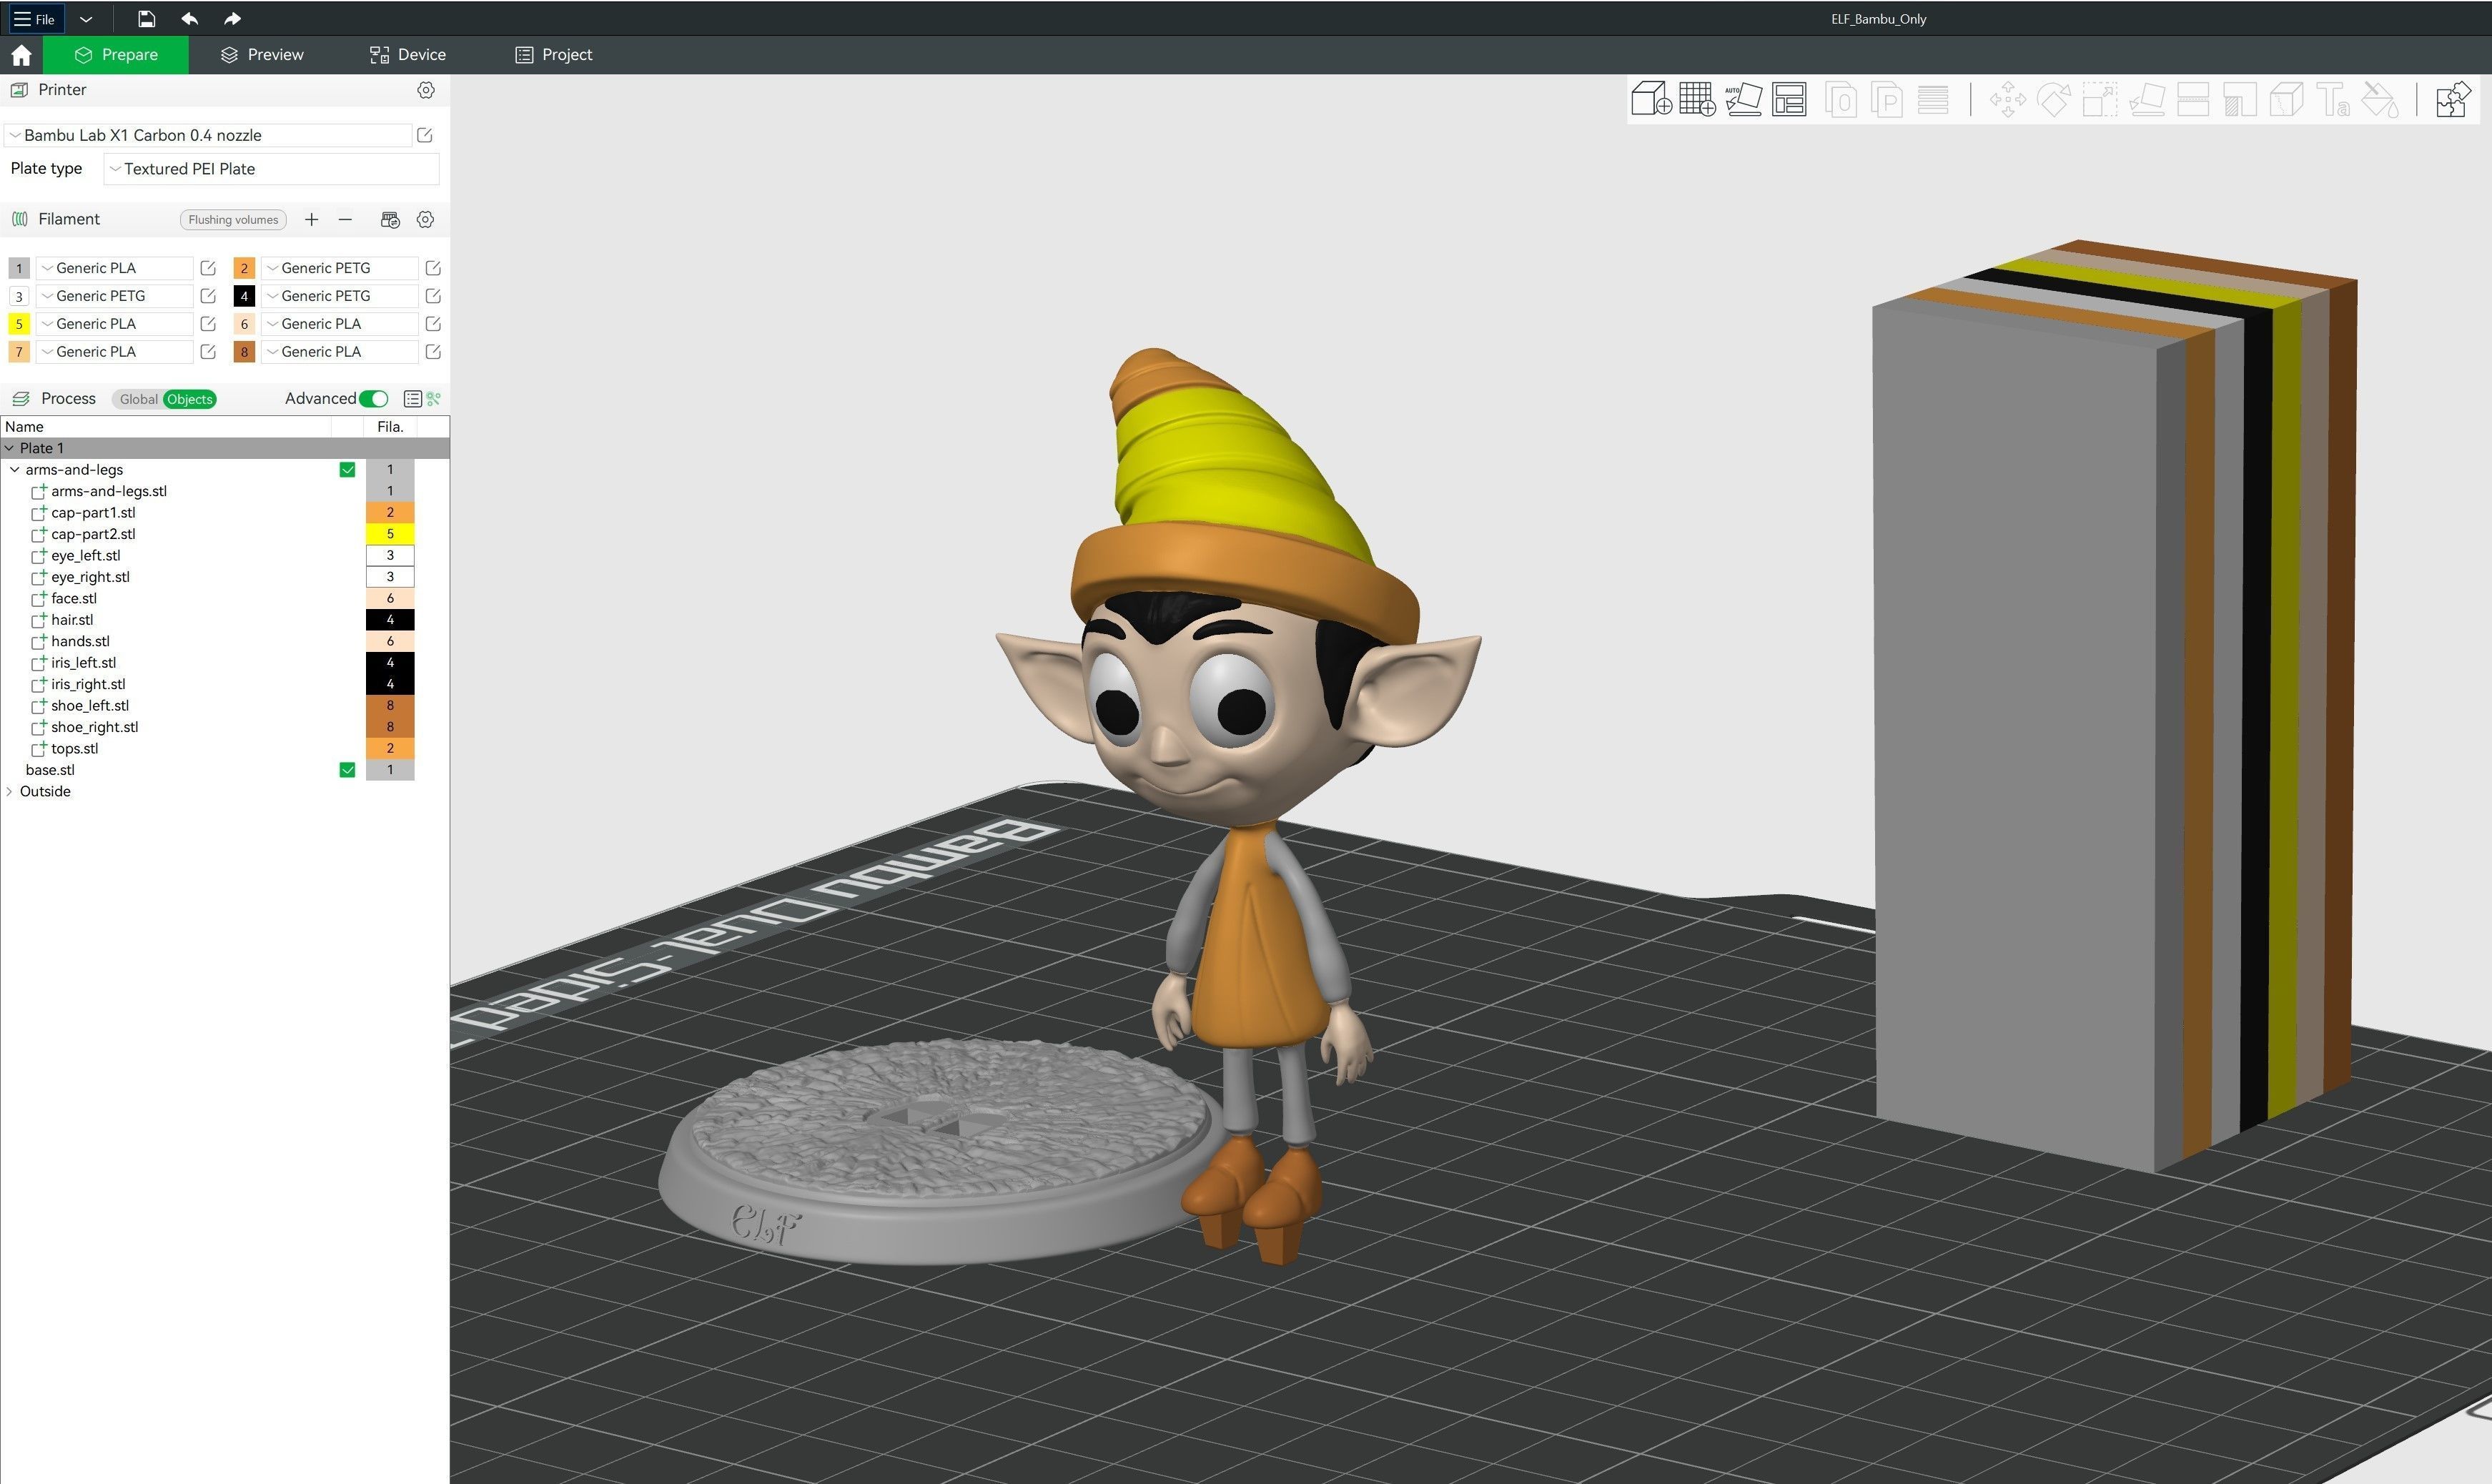This screenshot has height=1484, width=2492.
Task: Expand the Outside tree item
Action: click(10, 791)
